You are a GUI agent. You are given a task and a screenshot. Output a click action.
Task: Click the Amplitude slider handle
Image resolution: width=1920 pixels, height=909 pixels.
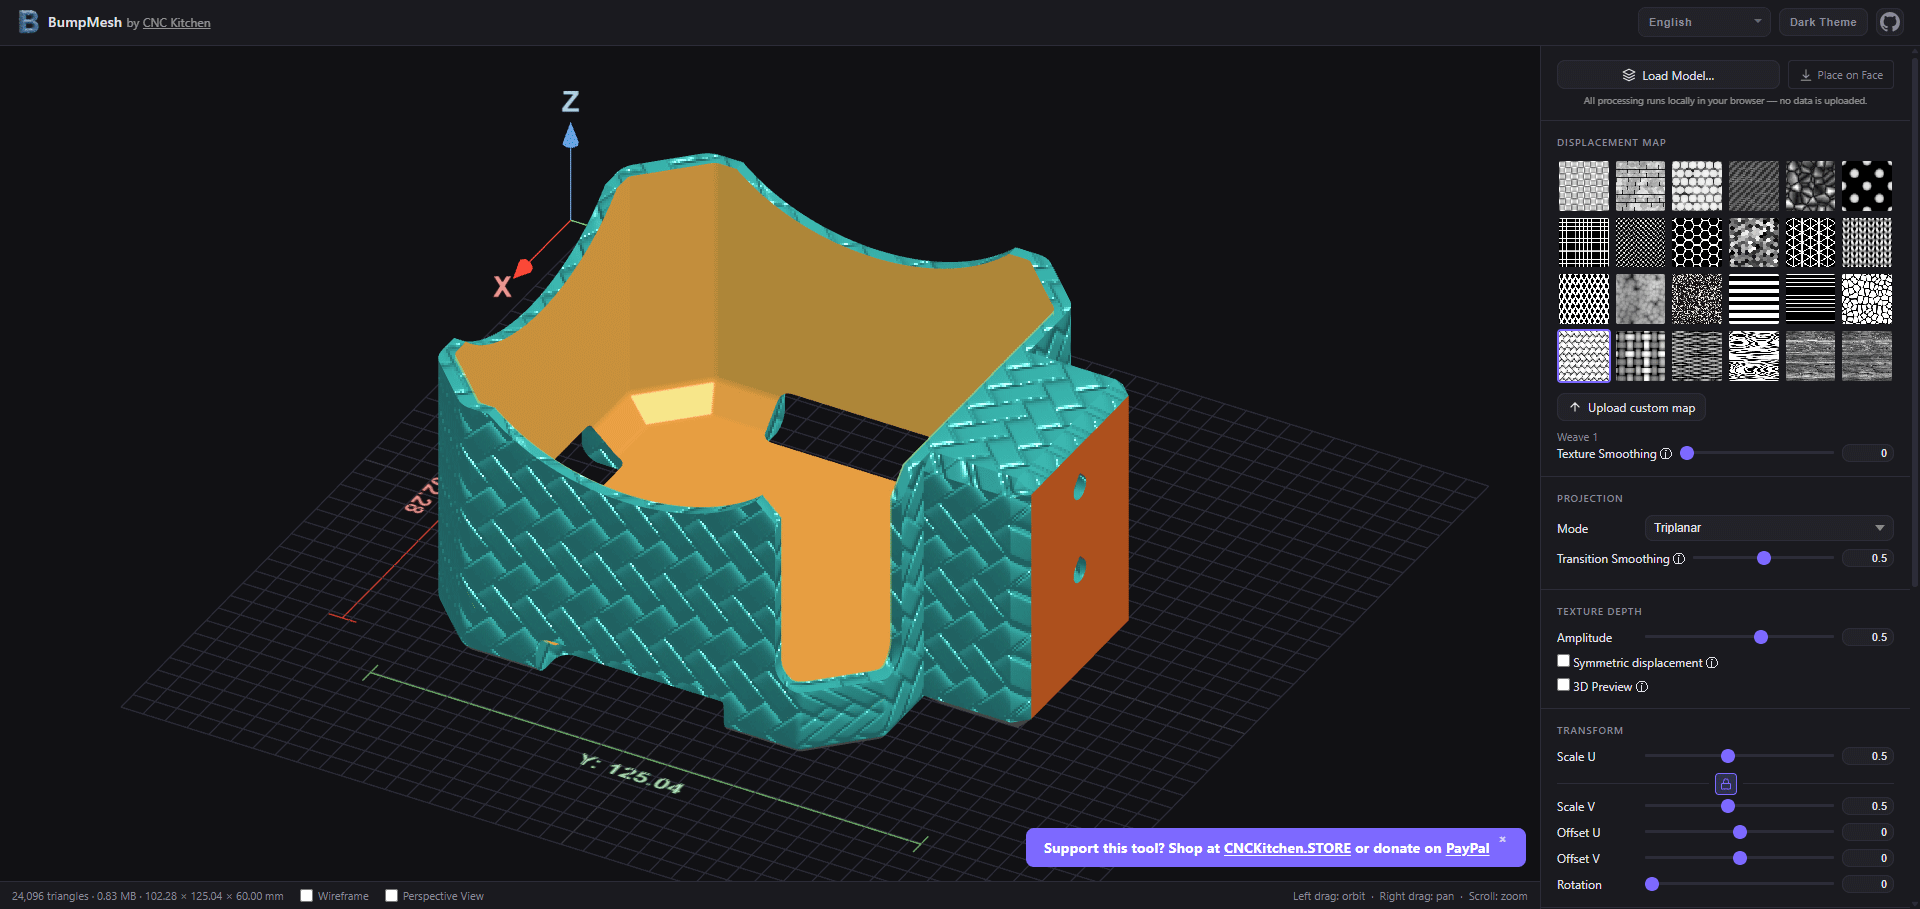[x=1761, y=638]
